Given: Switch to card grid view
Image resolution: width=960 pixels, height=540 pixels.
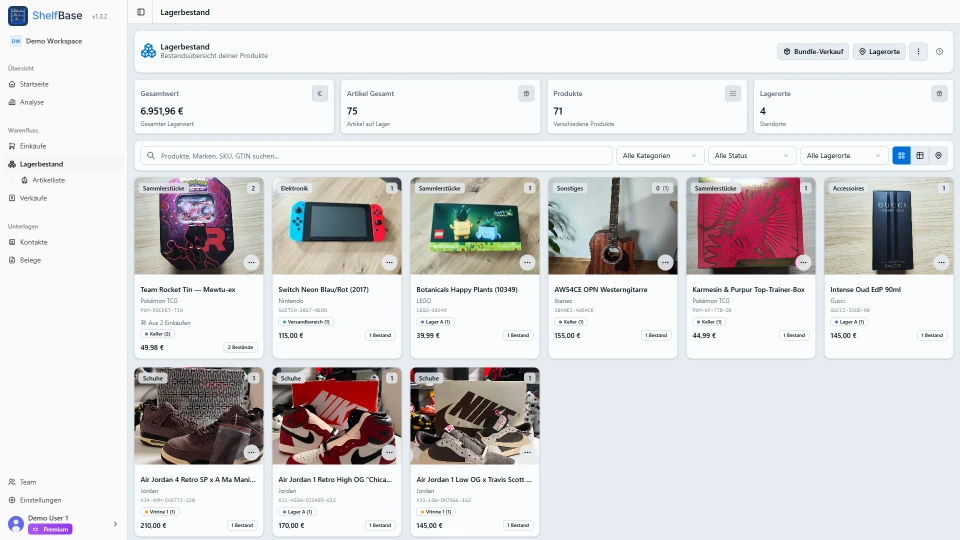Looking at the screenshot, I should 901,156.
